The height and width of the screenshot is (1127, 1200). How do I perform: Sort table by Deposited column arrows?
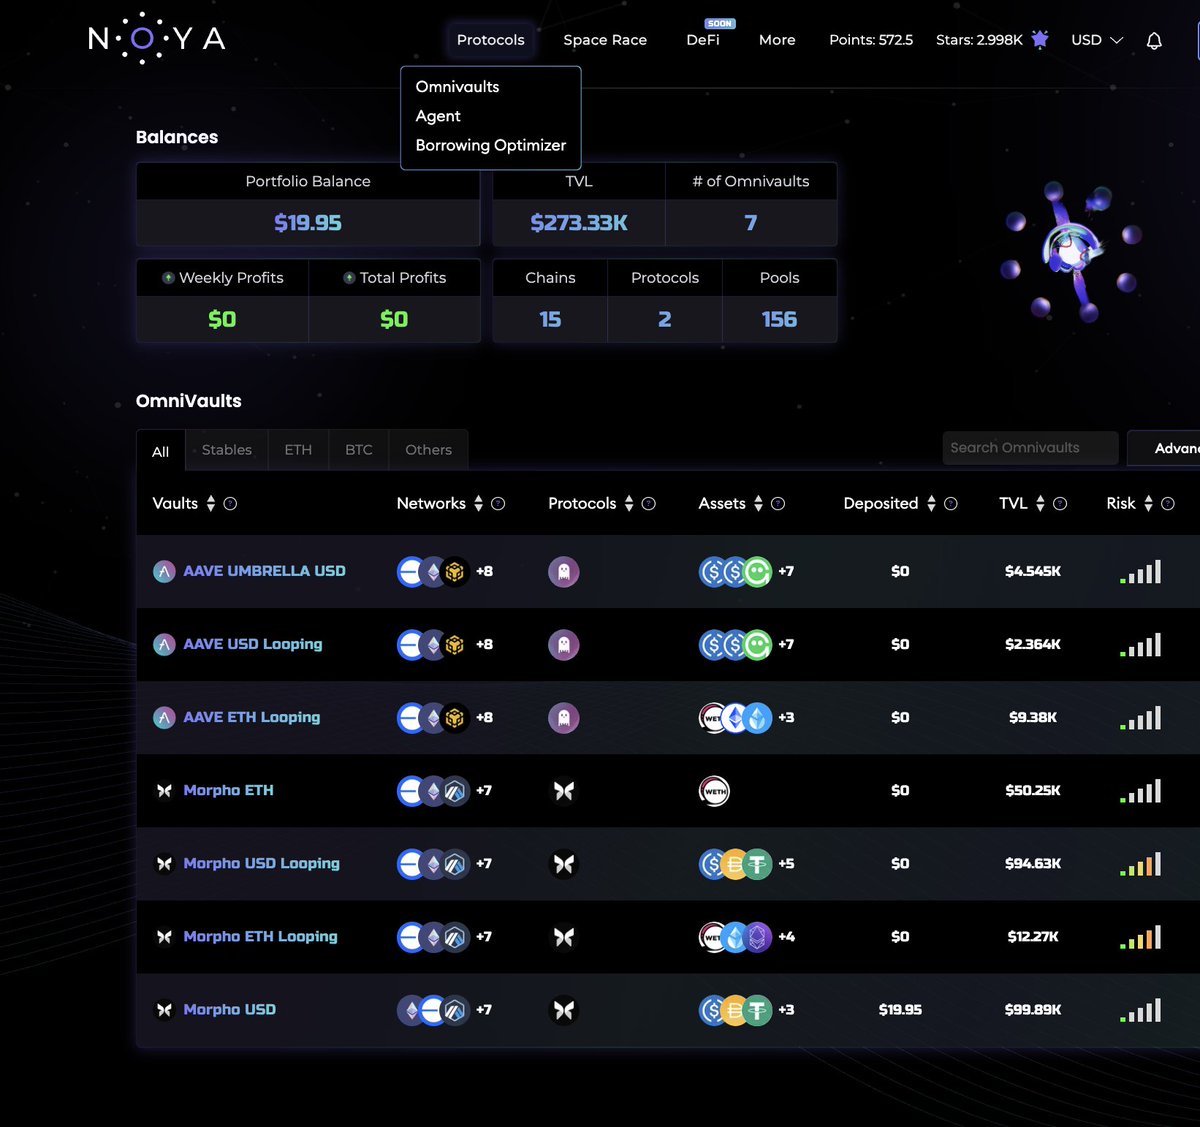point(931,504)
